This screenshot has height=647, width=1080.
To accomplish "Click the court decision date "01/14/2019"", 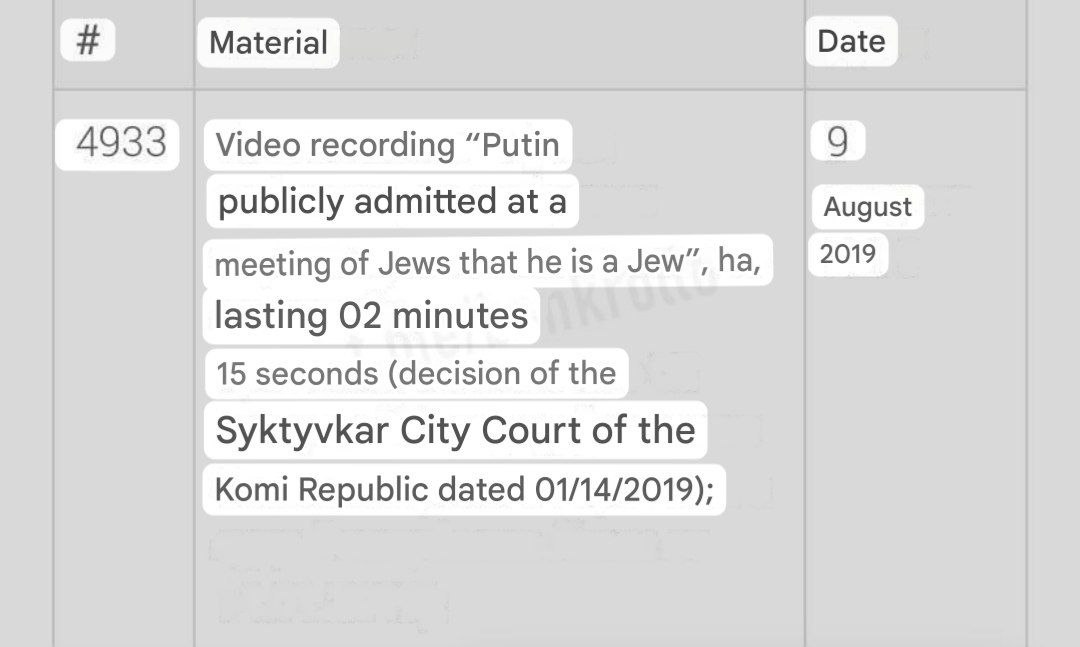I will coord(612,490).
